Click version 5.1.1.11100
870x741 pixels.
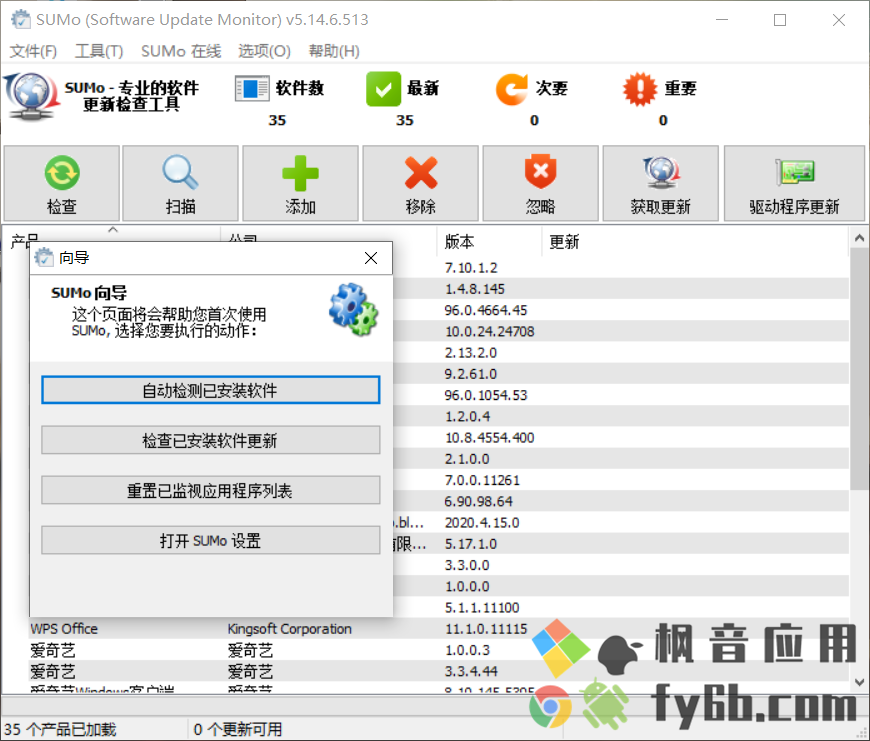tap(482, 607)
